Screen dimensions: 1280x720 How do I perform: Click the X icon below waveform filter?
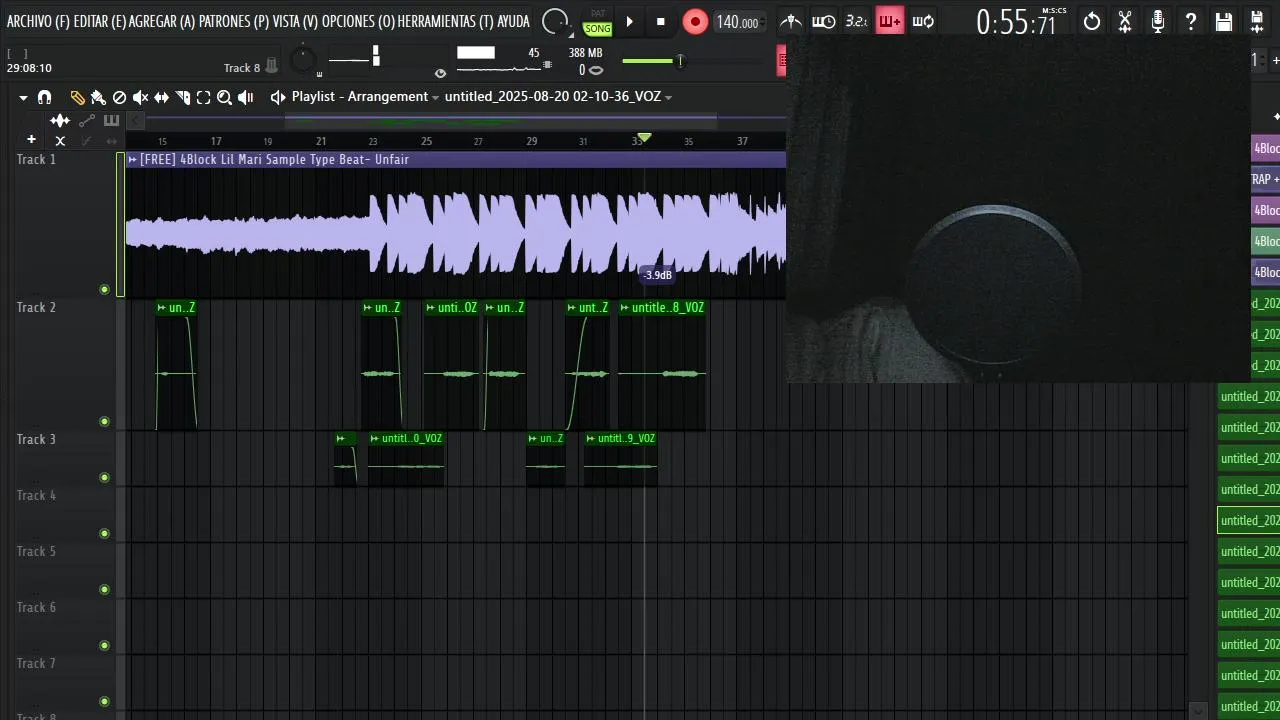click(x=60, y=141)
